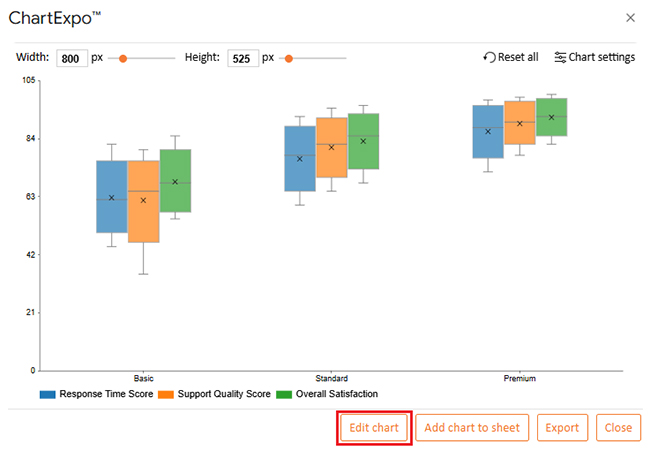Select the Premium green box plot
Viewport: 650px width, 451px height.
pos(552,117)
